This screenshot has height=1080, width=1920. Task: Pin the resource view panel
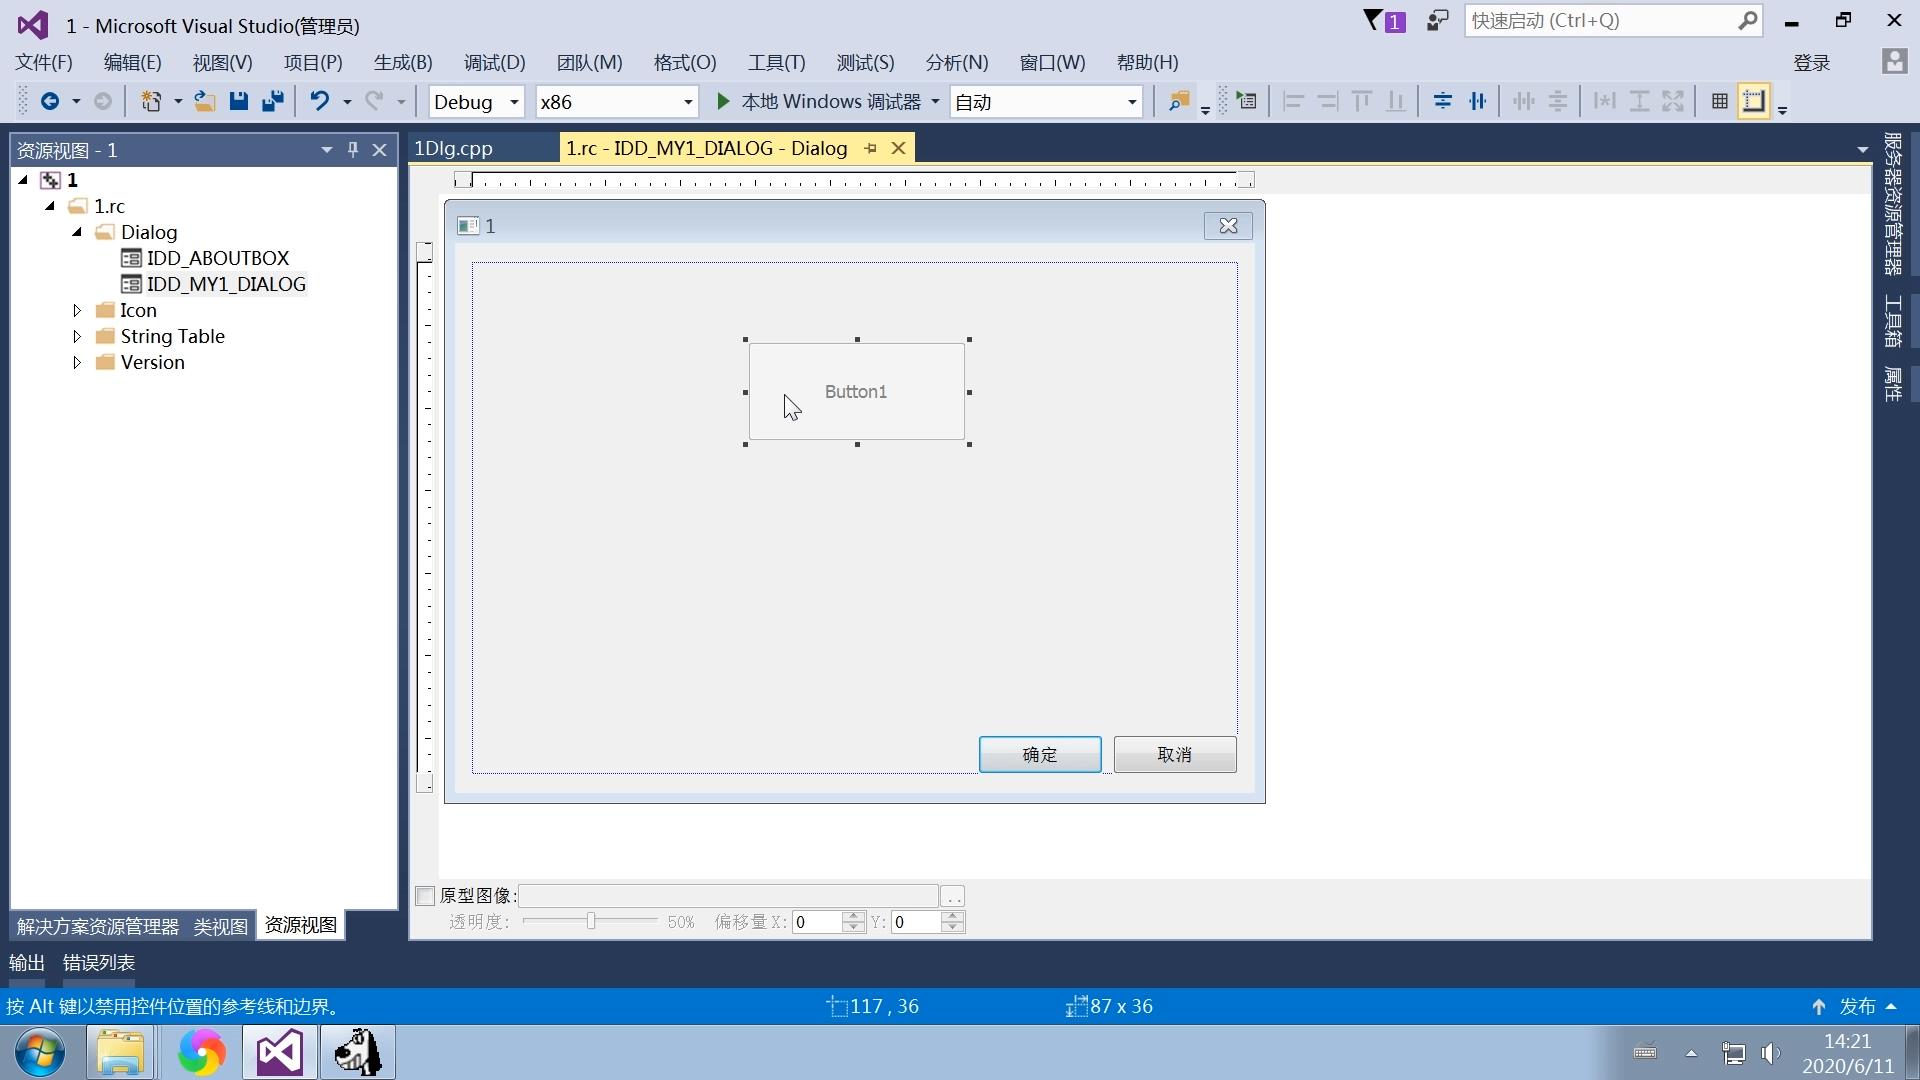pyautogui.click(x=352, y=150)
